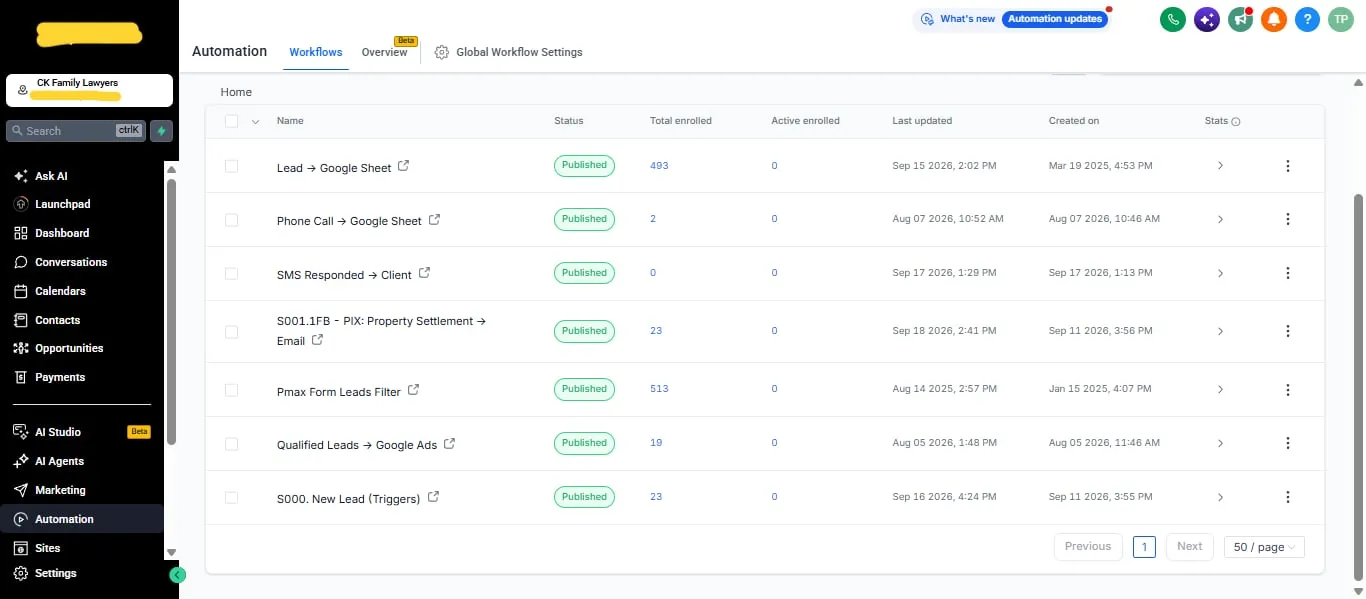Tick checkbox for SMS Responded → Client

231,273
